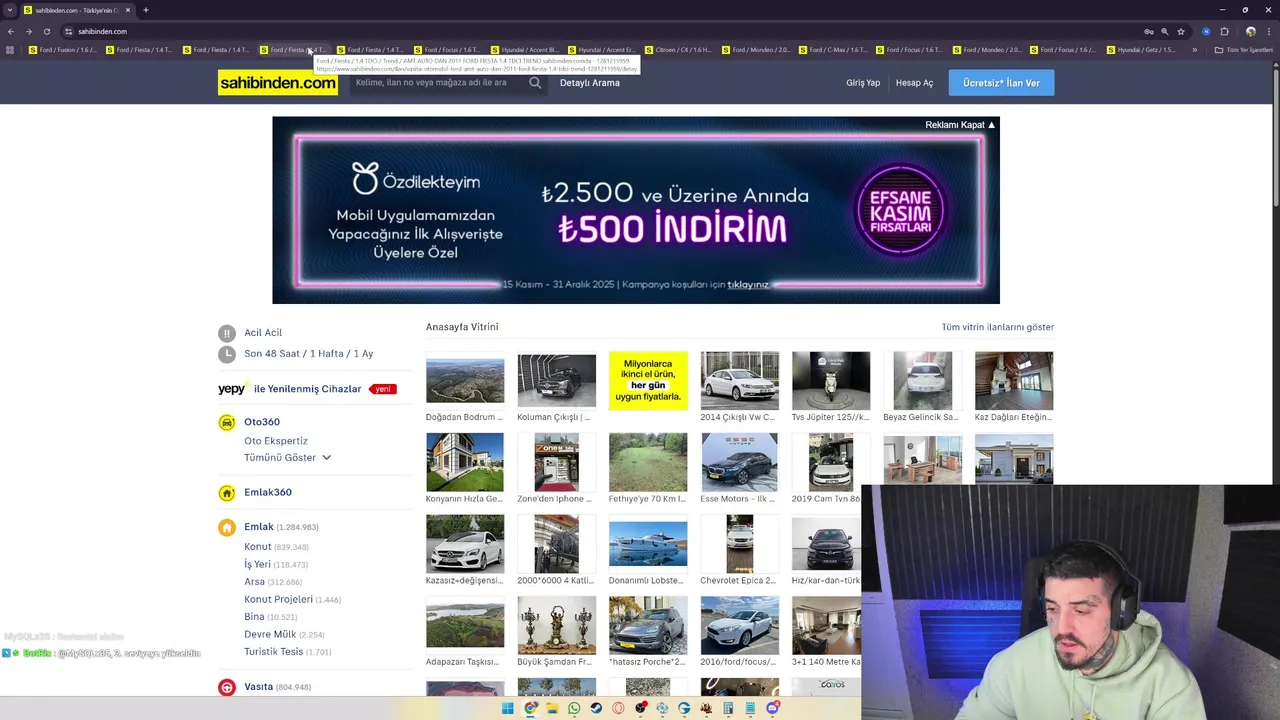Click the yepy logo
The image size is (1280, 720).
(x=232, y=389)
